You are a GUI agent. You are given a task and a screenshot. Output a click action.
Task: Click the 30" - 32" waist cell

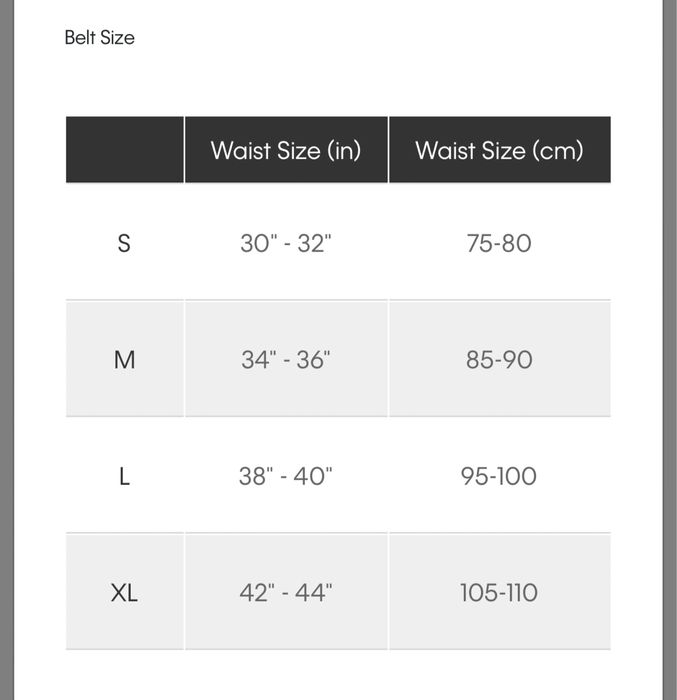(x=286, y=243)
